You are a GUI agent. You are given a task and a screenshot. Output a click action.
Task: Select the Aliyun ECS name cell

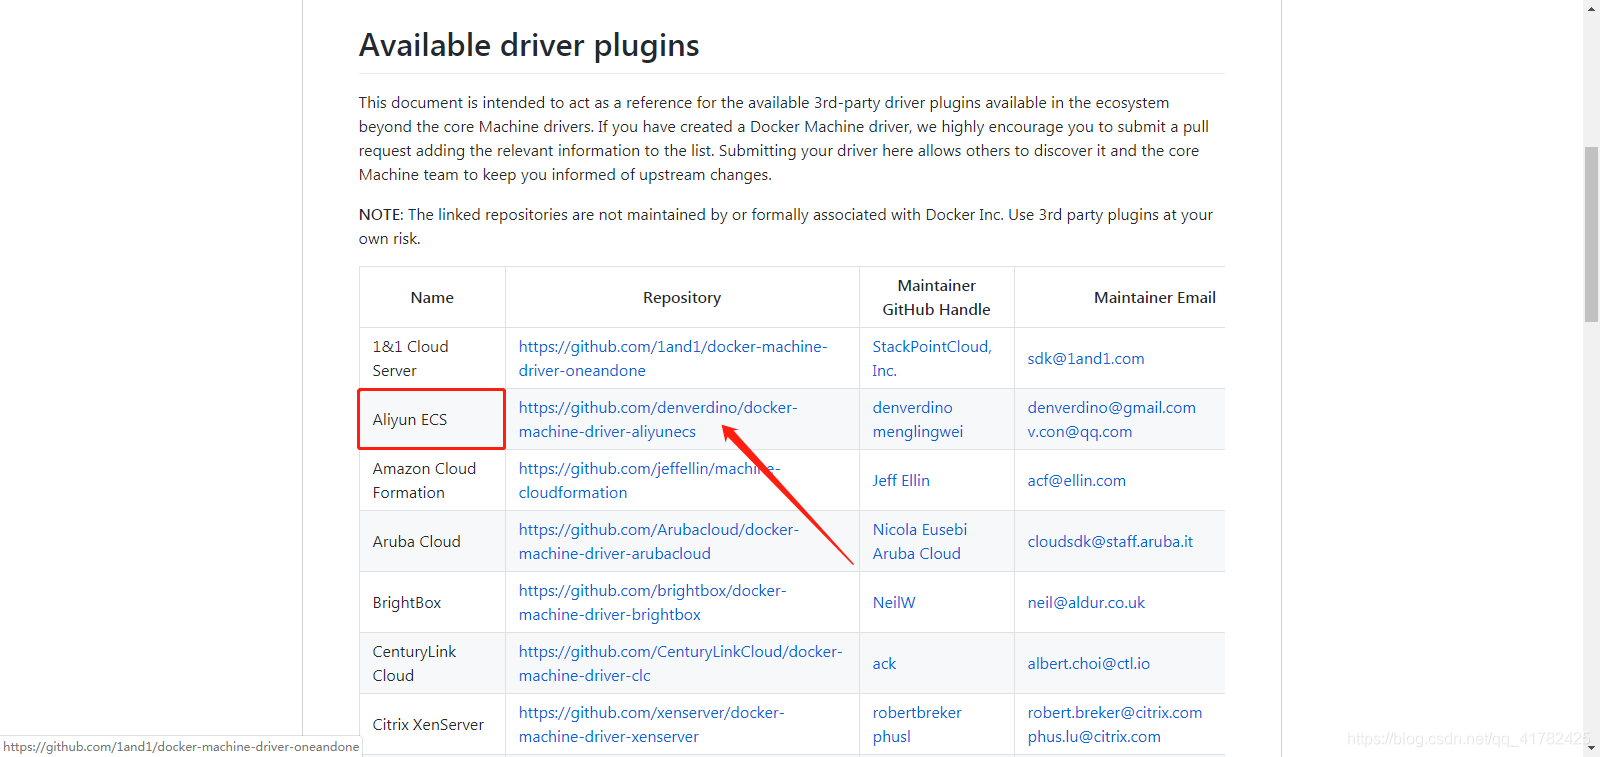pyautogui.click(x=432, y=419)
